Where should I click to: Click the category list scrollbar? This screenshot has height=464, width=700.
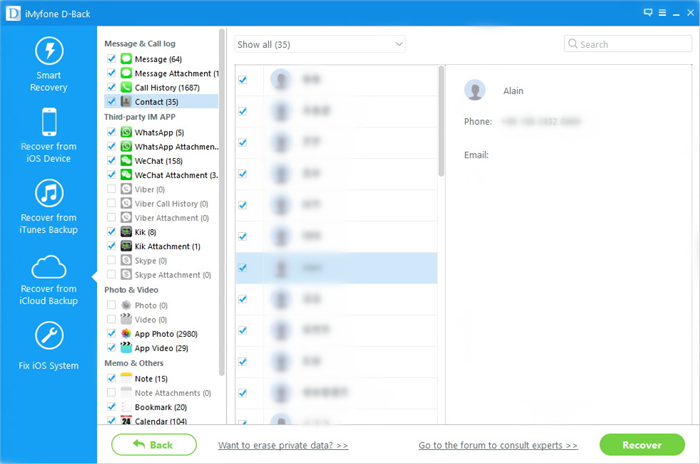coord(221,201)
